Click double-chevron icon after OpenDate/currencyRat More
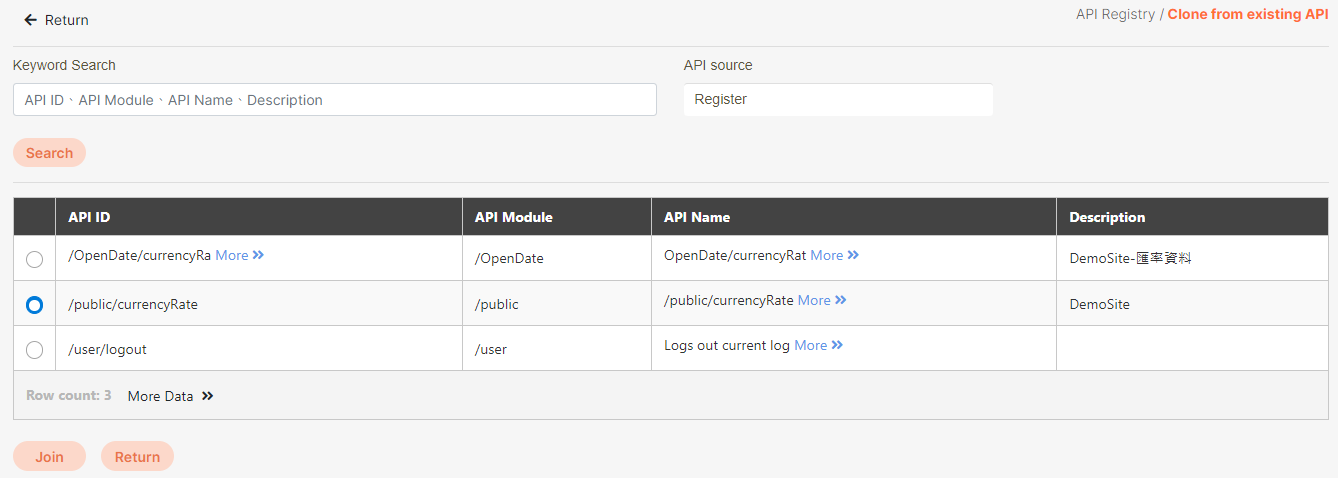Image resolution: width=1338 pixels, height=478 pixels. click(853, 255)
